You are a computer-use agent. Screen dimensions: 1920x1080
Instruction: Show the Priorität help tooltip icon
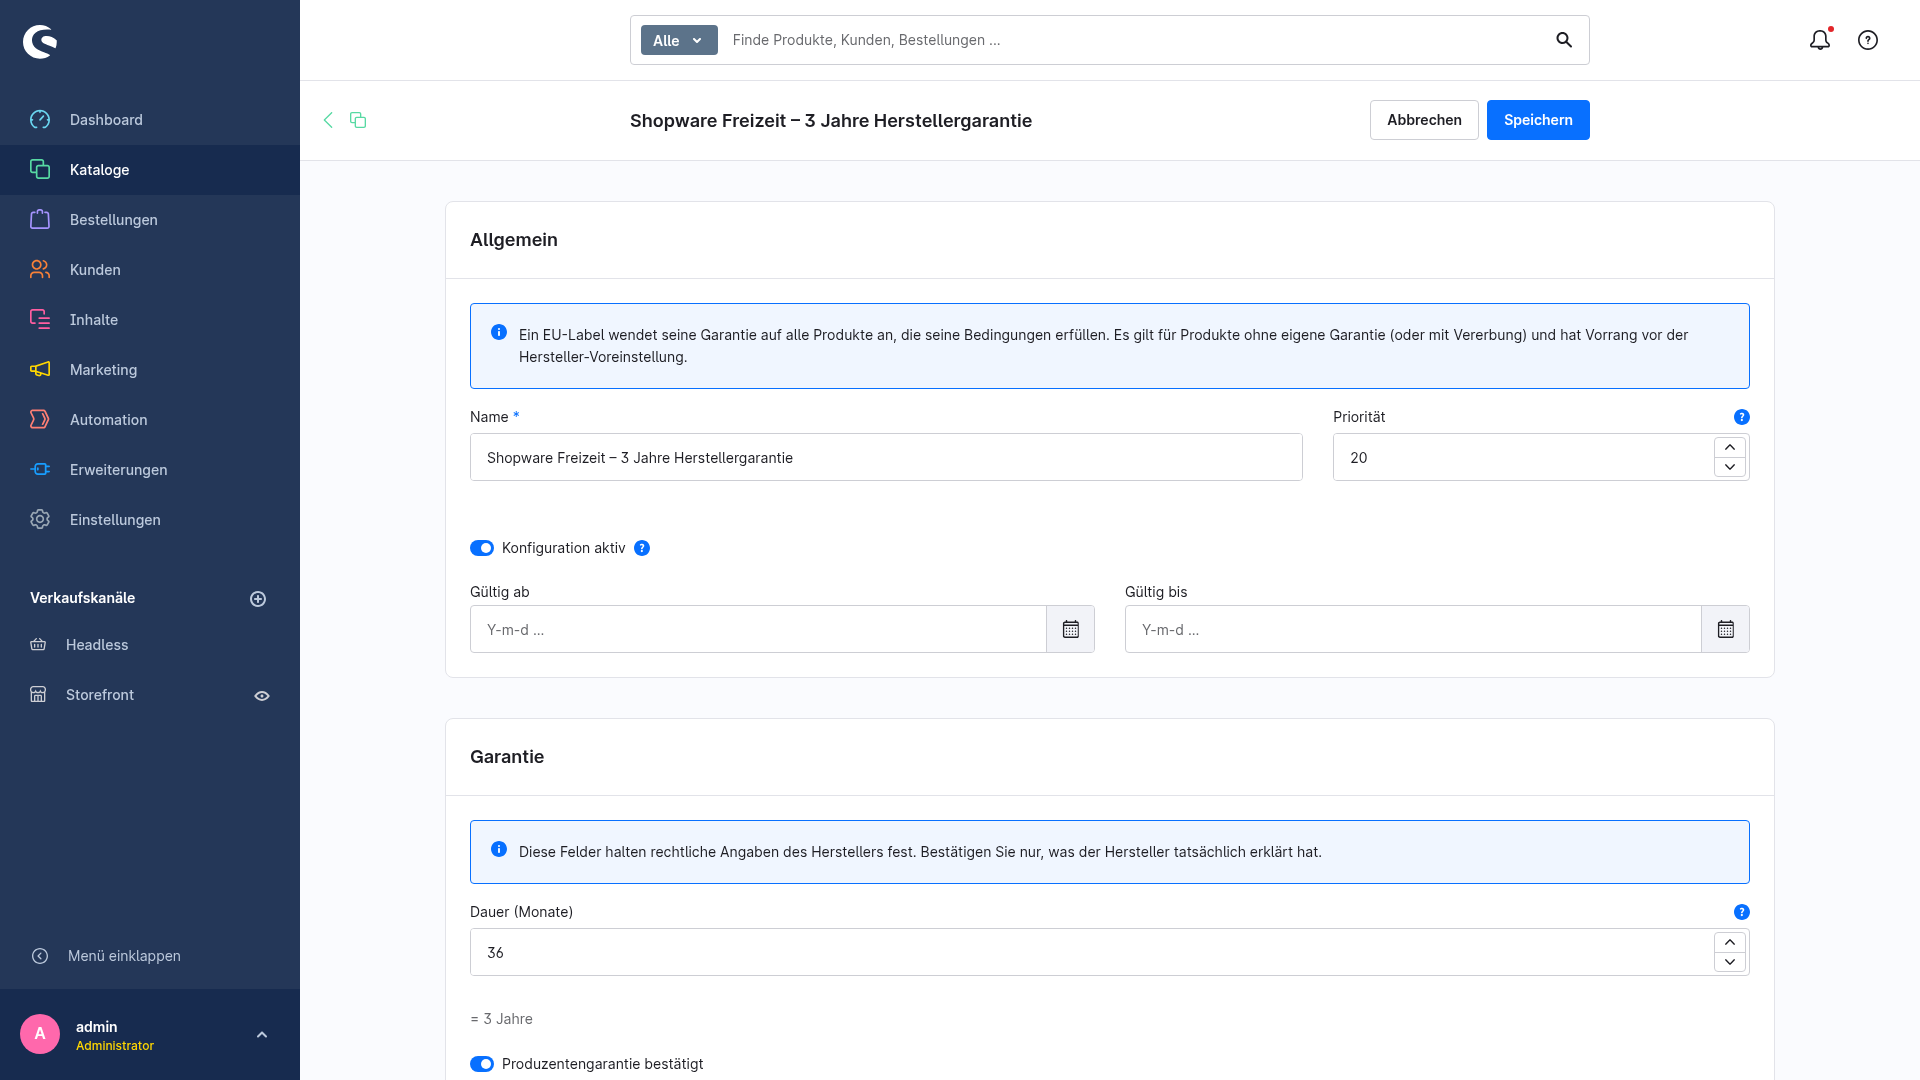click(x=1742, y=417)
